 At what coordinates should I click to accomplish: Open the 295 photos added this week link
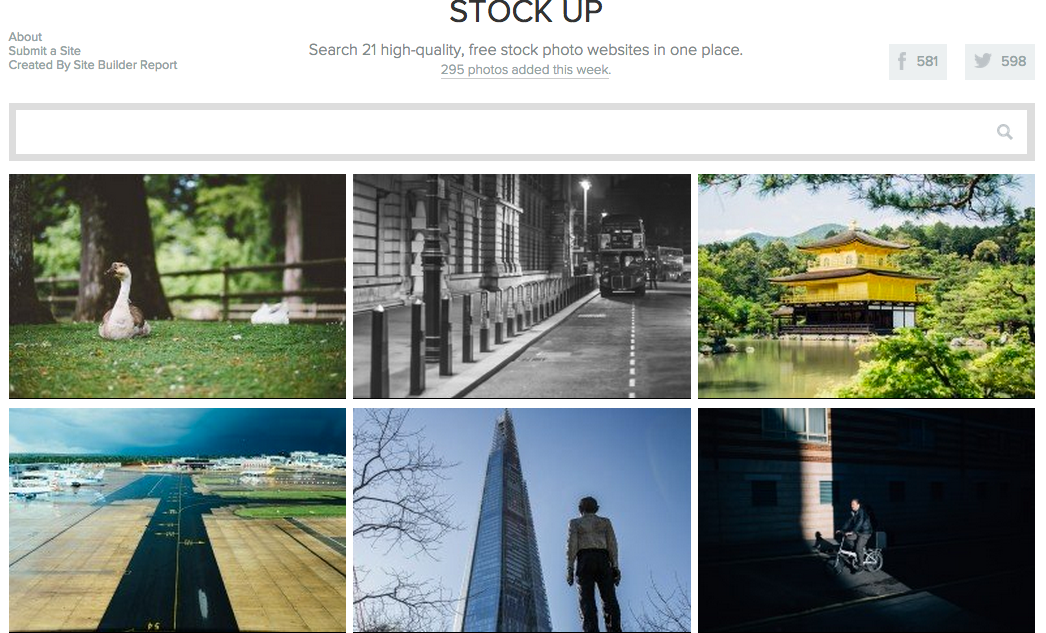click(525, 69)
